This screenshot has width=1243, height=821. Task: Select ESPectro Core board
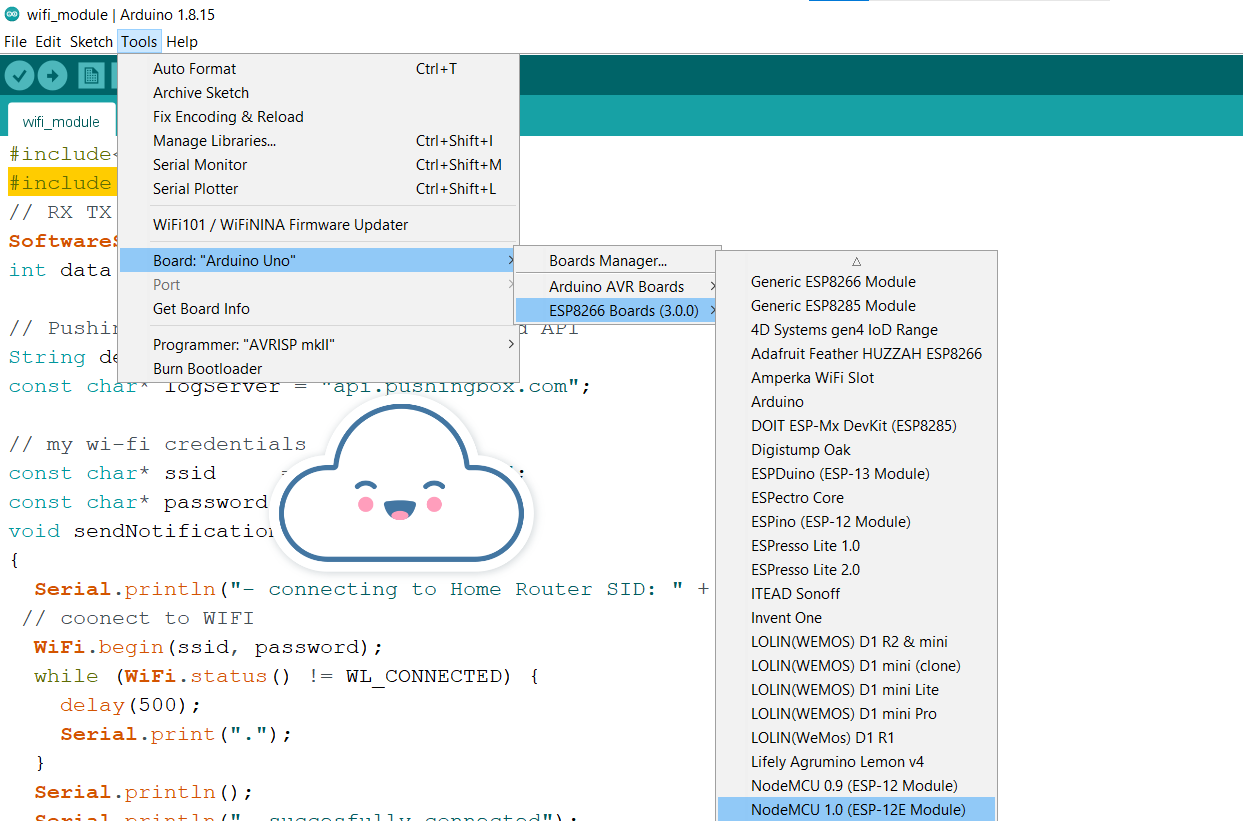[857, 498]
